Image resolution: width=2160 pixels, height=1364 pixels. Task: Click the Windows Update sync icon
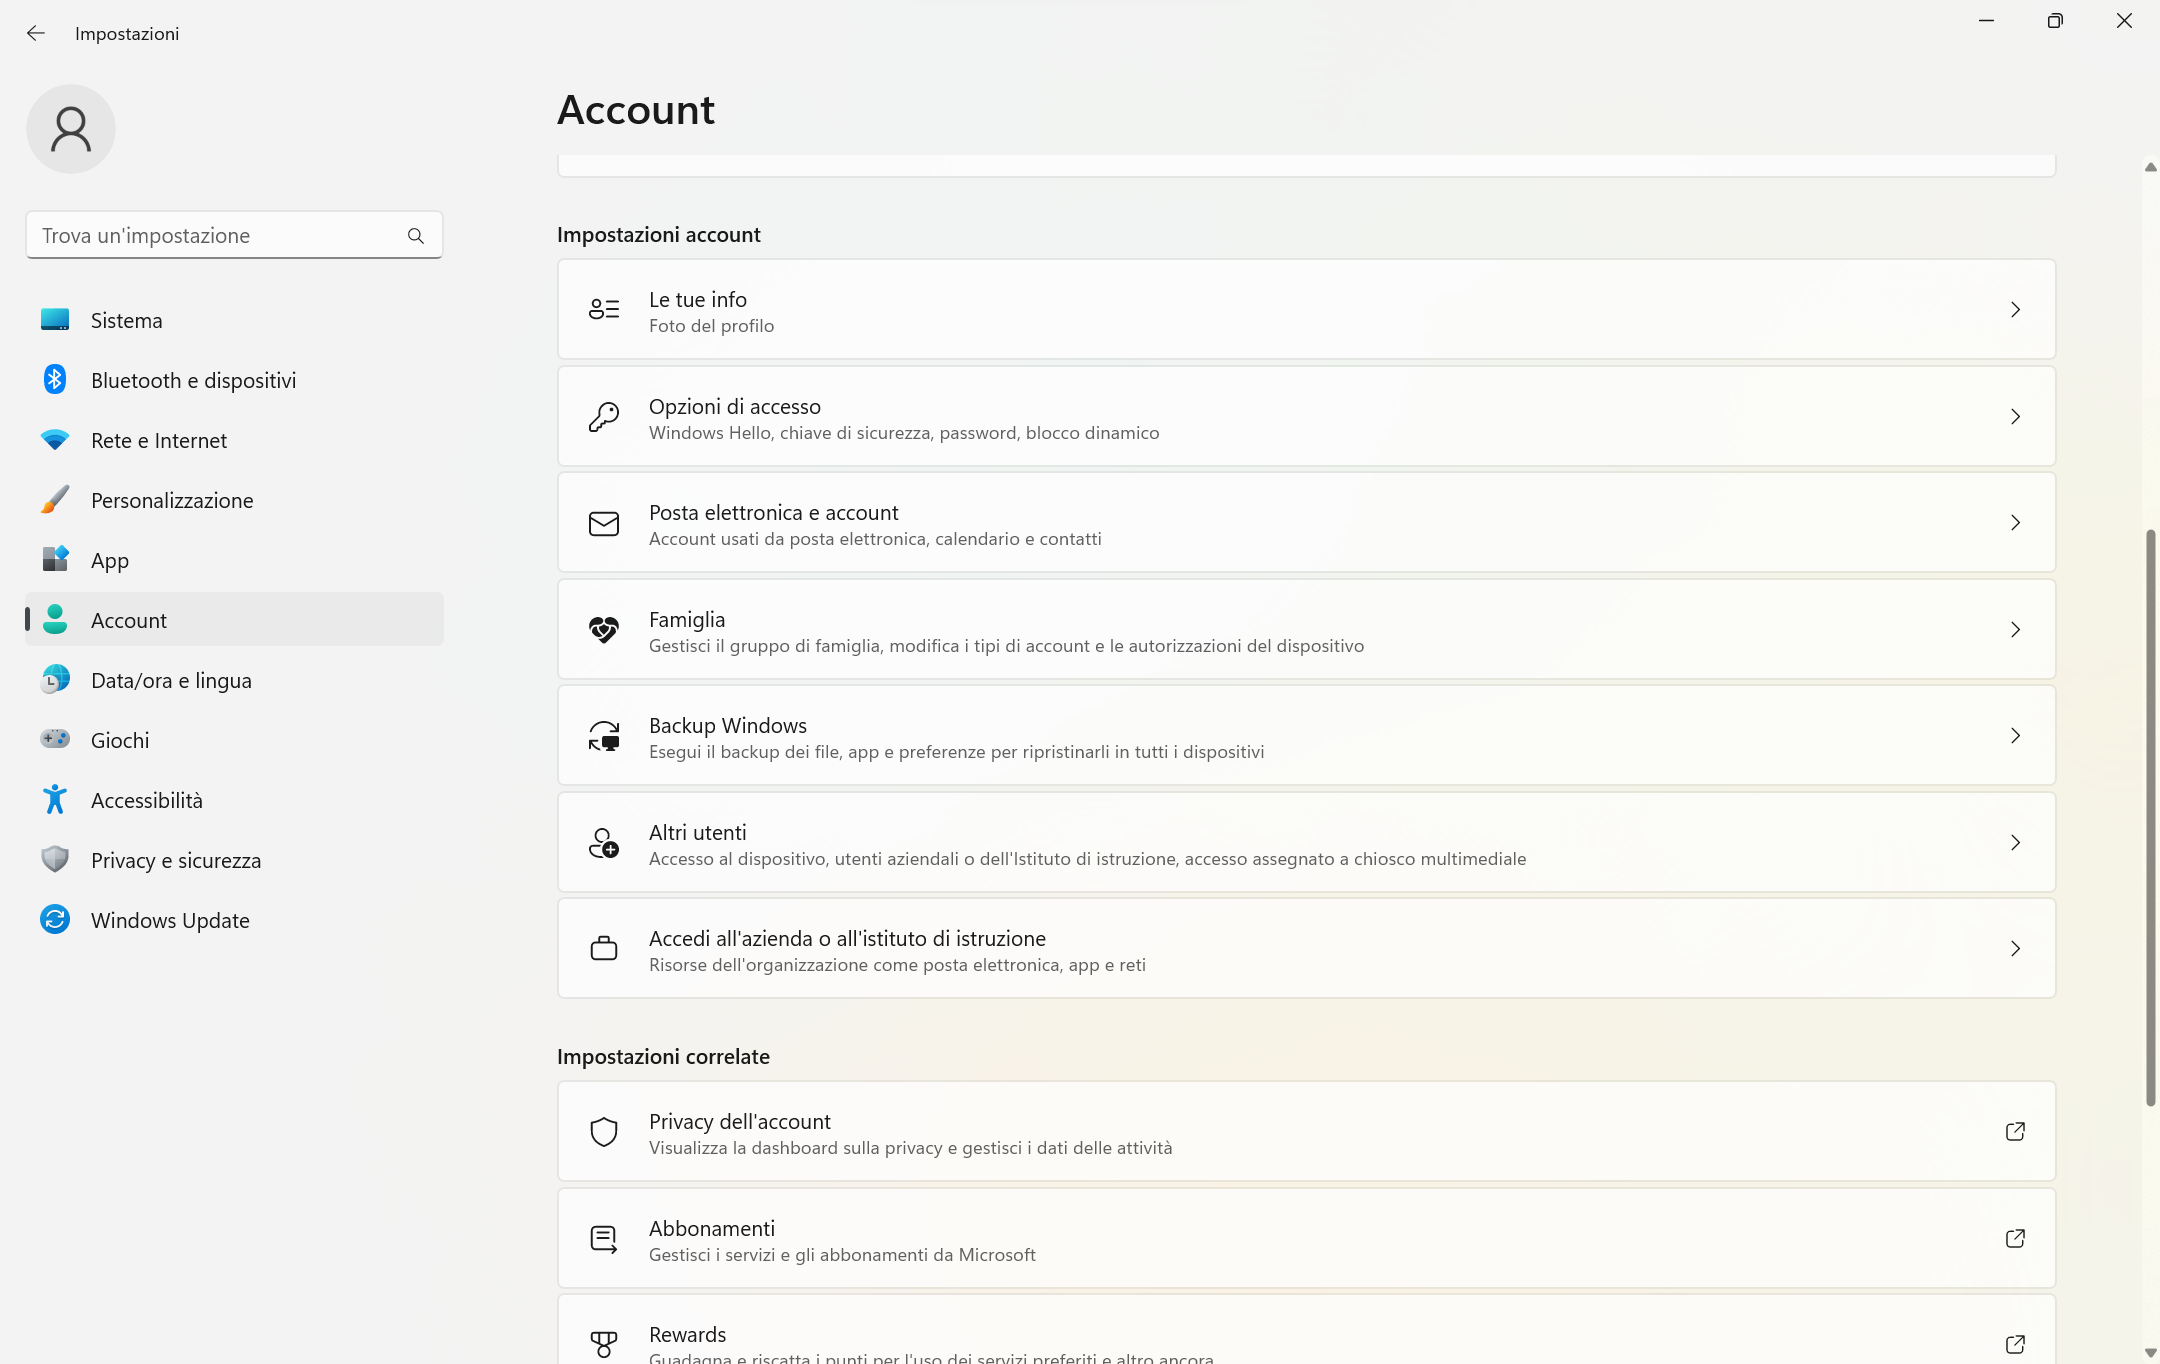pyautogui.click(x=55, y=920)
